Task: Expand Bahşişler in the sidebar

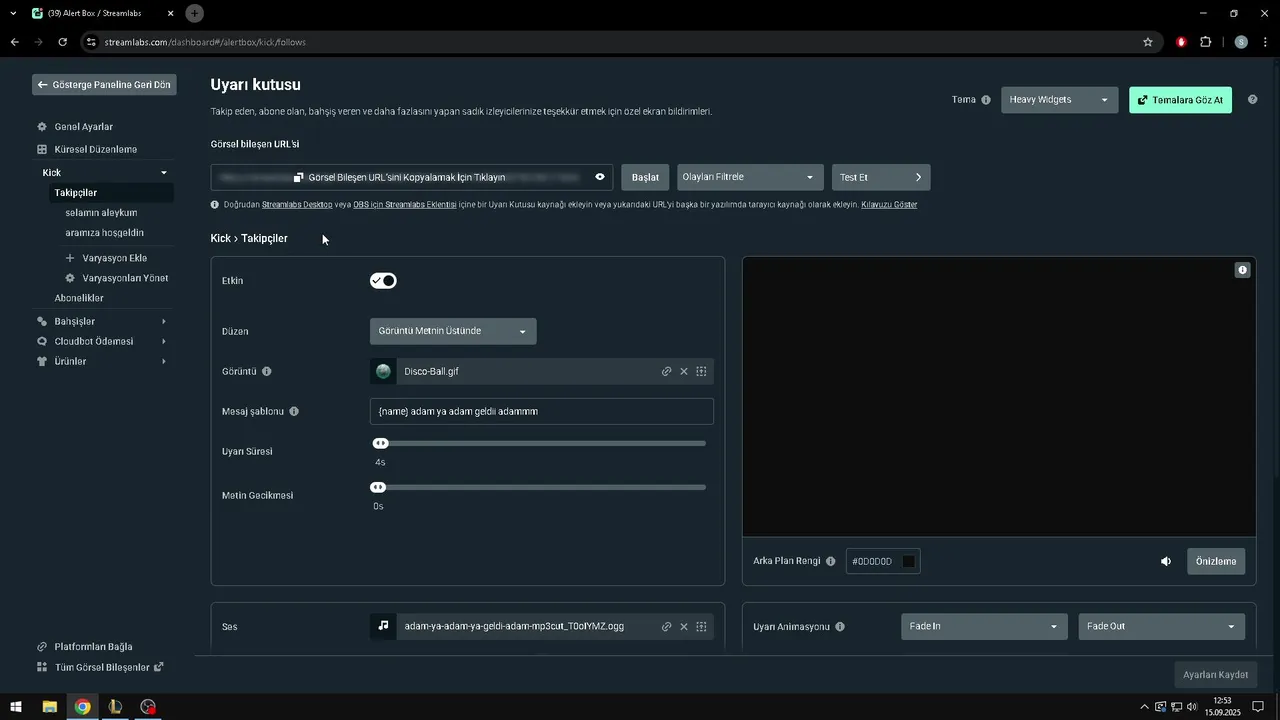Action: pyautogui.click(x=163, y=321)
